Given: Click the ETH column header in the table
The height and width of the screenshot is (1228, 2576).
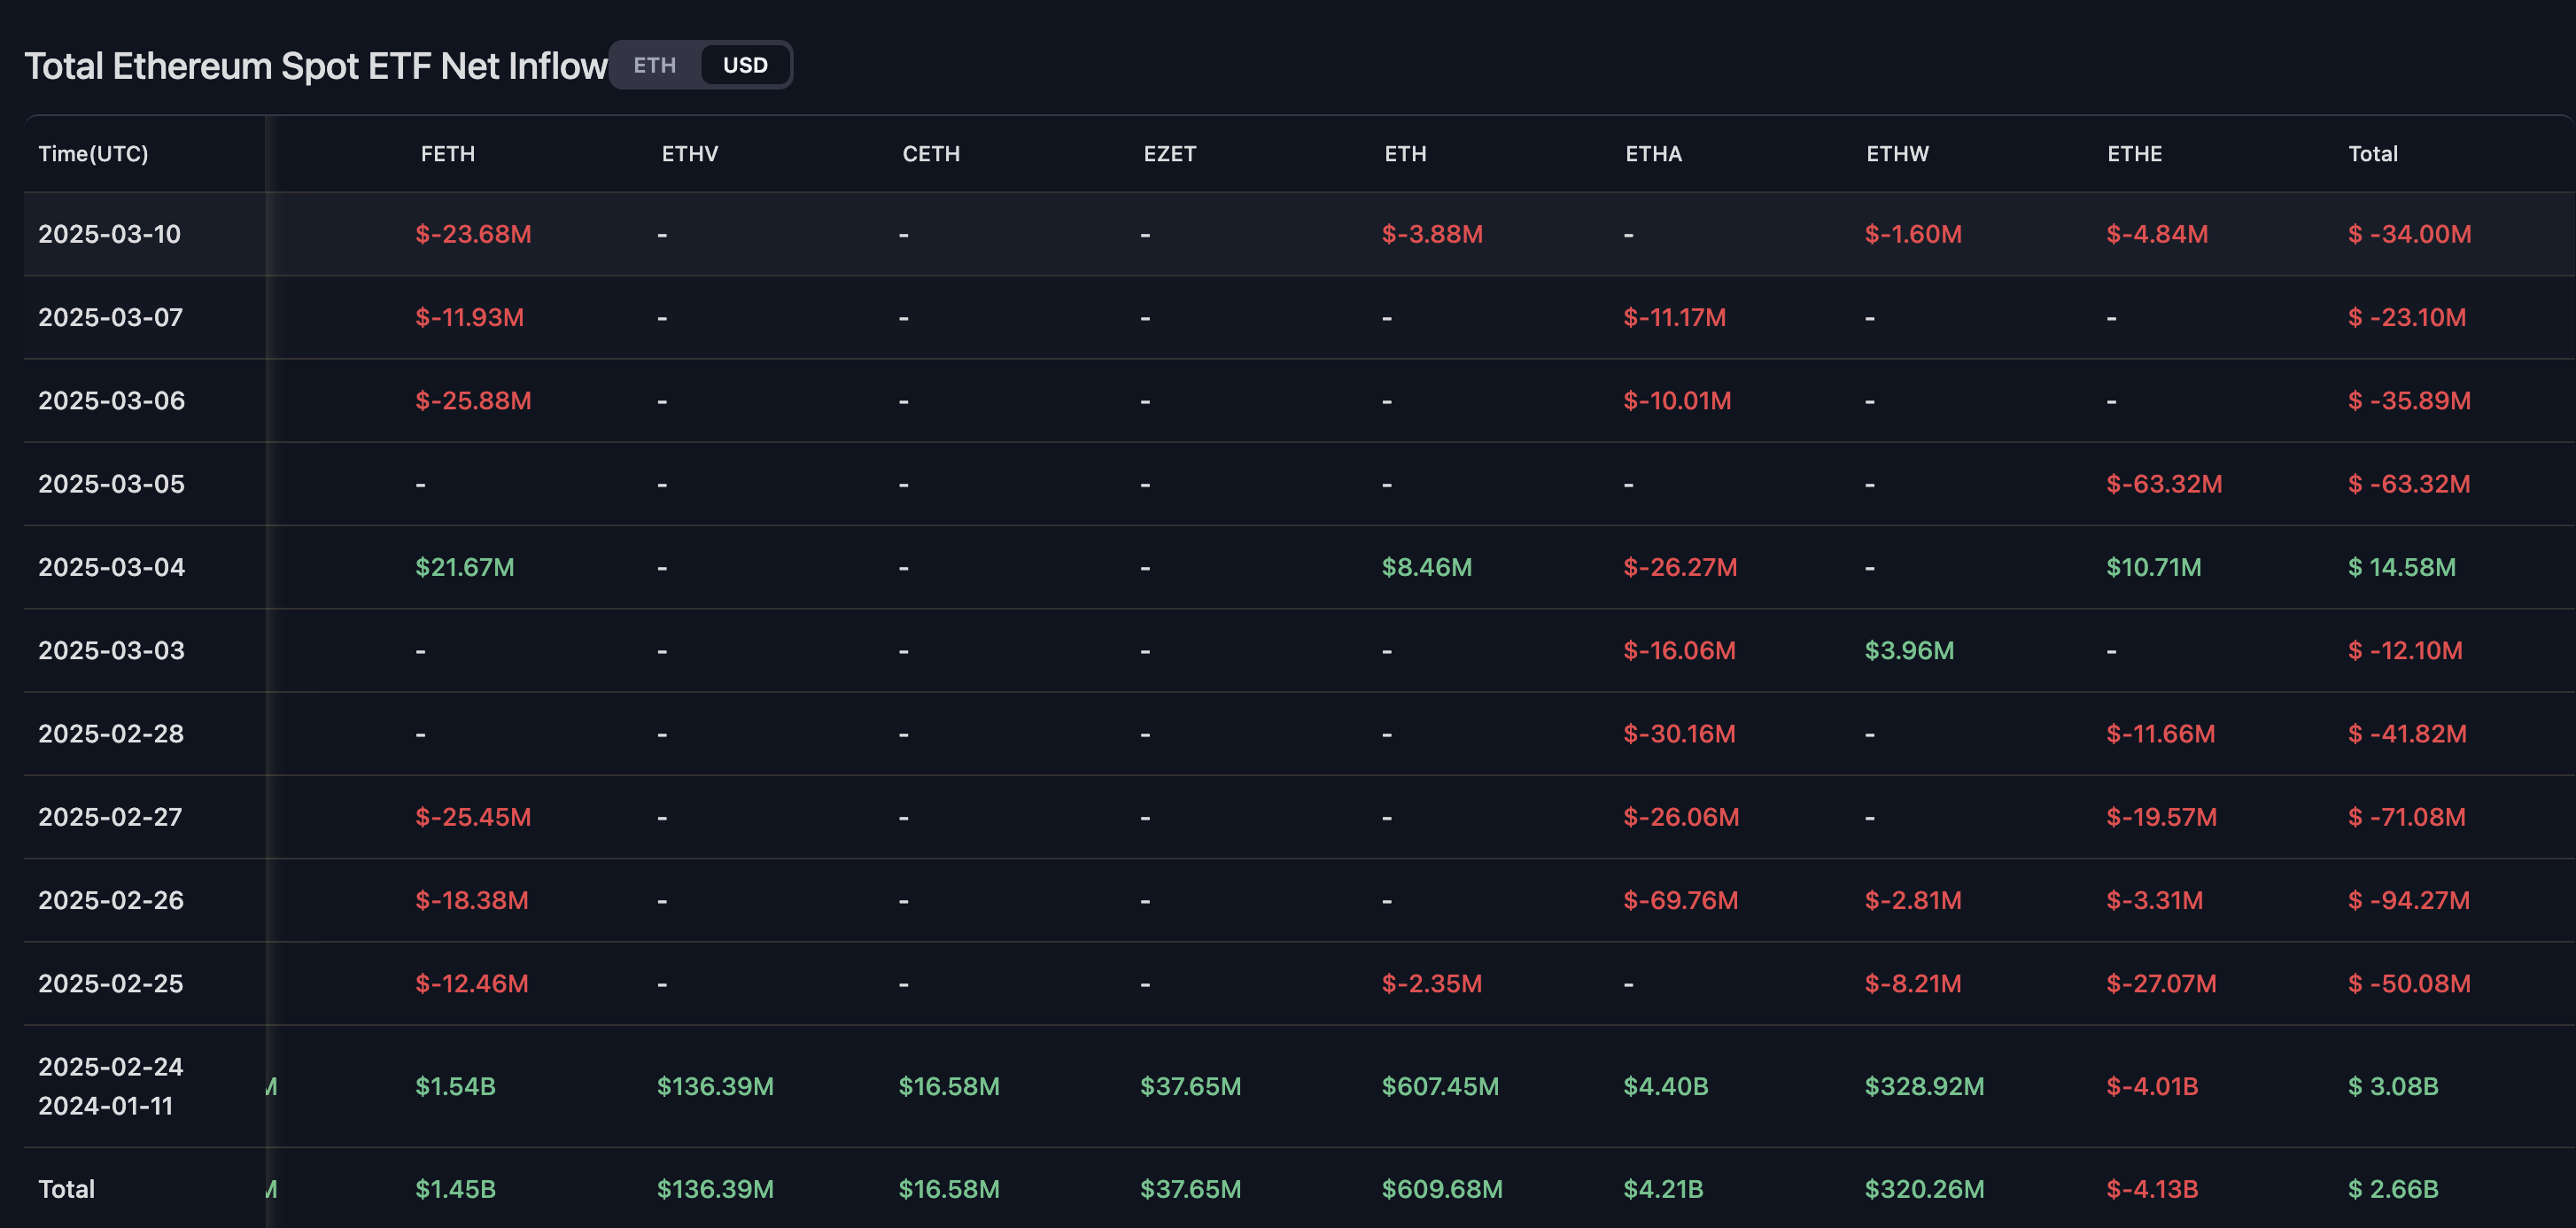Looking at the screenshot, I should tap(1406, 154).
